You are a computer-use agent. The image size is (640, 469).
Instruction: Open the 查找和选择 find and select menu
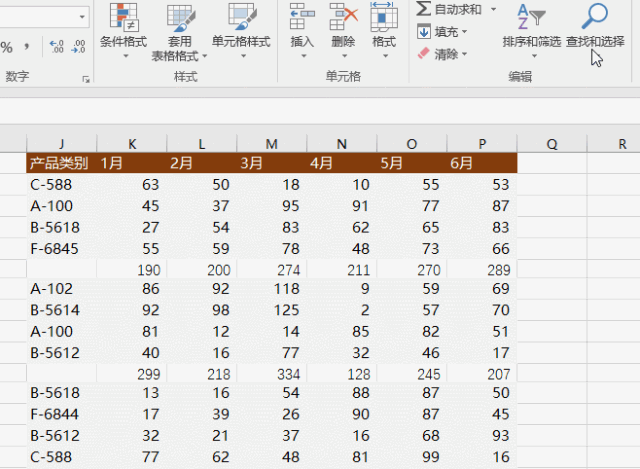[594, 28]
